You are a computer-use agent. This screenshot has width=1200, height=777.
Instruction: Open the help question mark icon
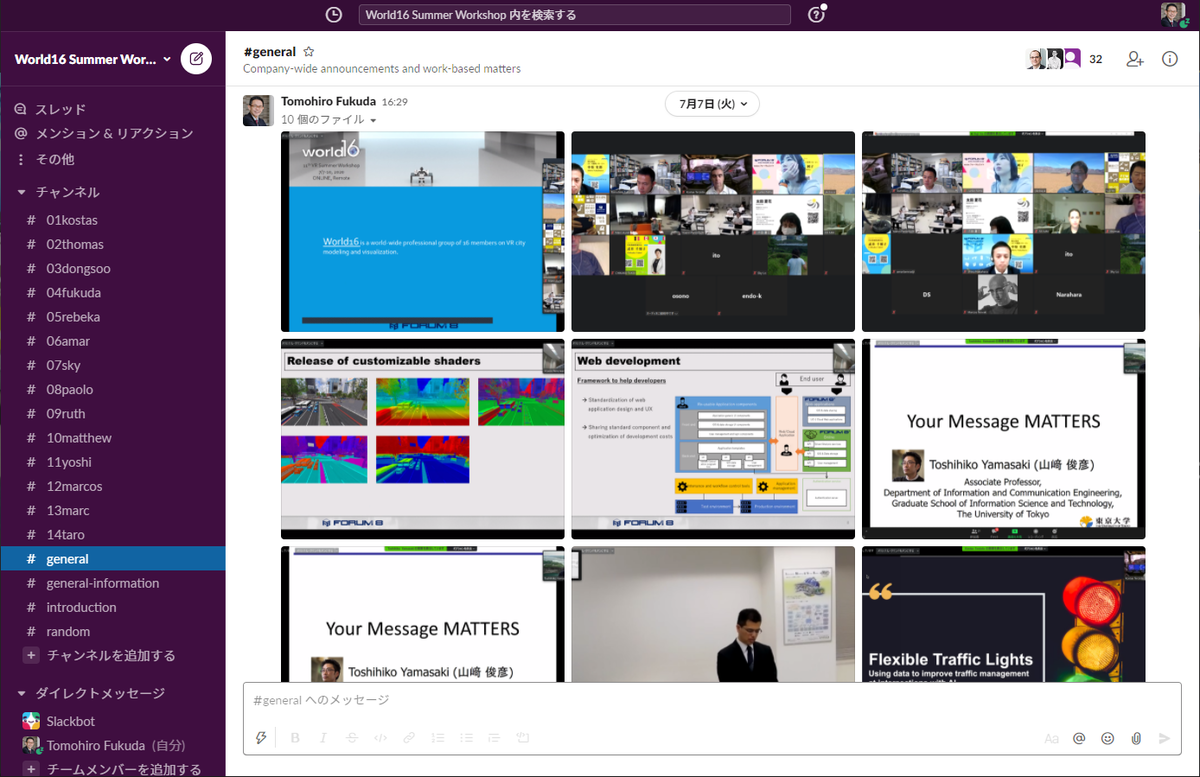pos(818,15)
